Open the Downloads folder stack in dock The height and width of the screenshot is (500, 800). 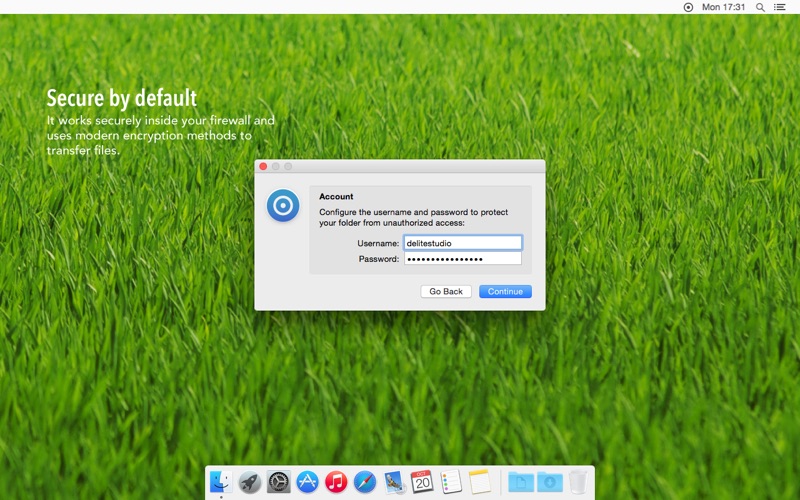549,482
